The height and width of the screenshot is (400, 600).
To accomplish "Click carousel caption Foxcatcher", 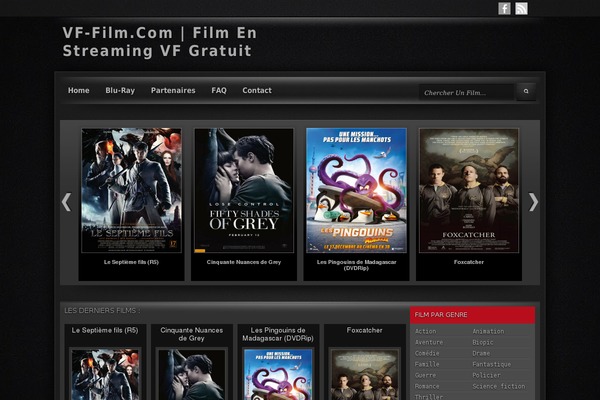I will (x=469, y=262).
